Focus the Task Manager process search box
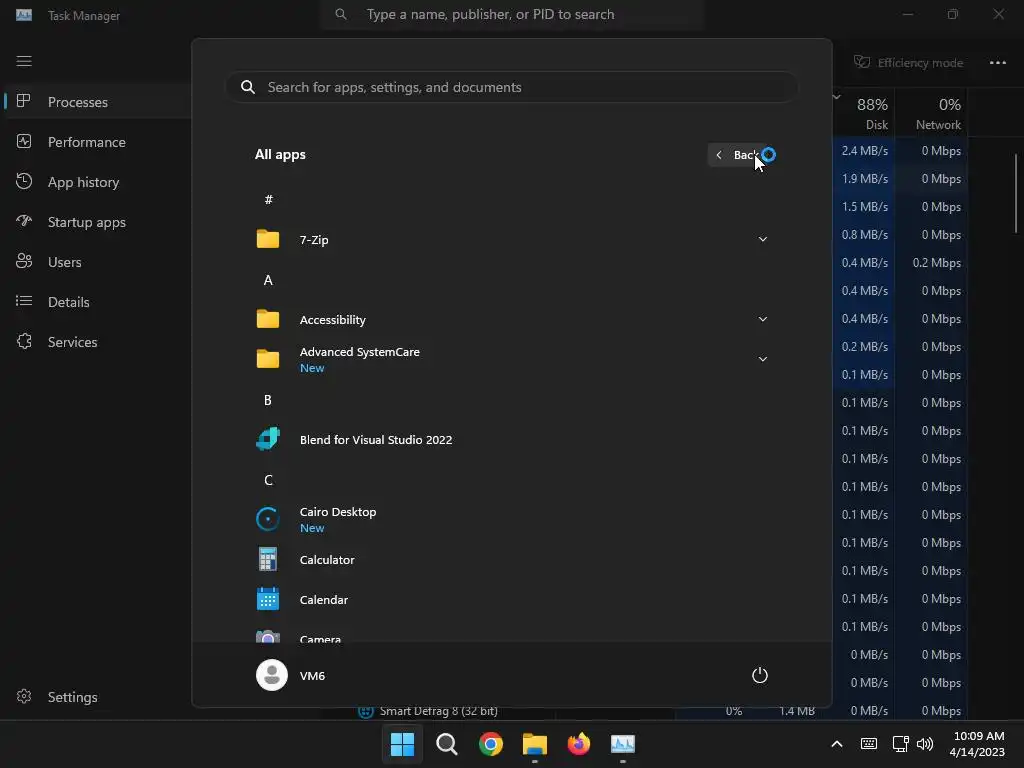Viewport: 1024px width, 768px height. point(513,14)
